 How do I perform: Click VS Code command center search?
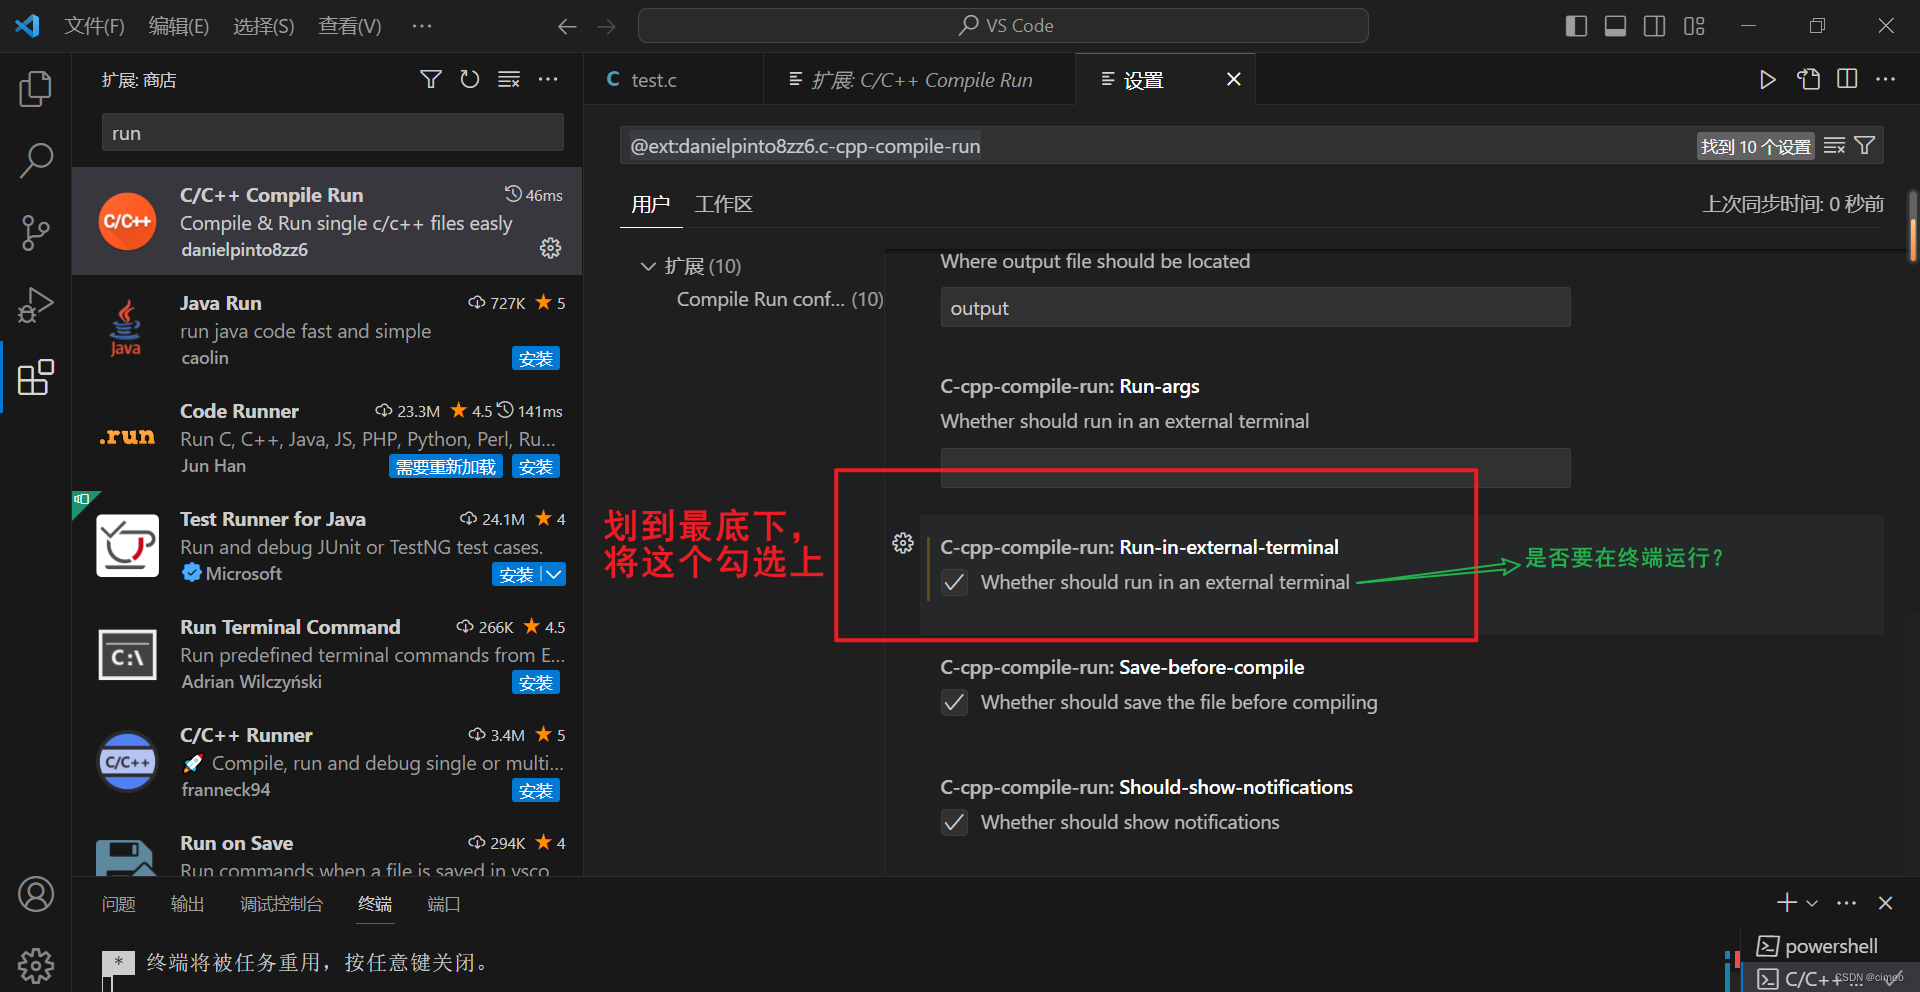(x=1003, y=26)
